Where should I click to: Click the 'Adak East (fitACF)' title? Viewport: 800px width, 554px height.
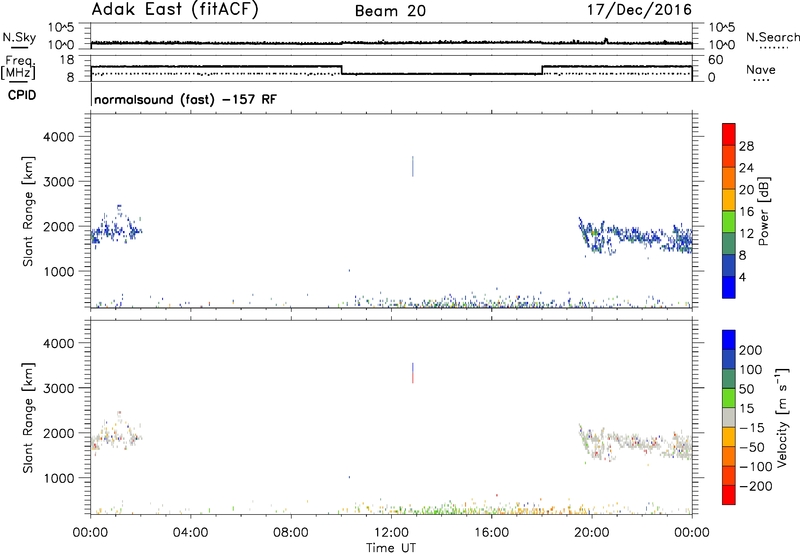click(174, 10)
